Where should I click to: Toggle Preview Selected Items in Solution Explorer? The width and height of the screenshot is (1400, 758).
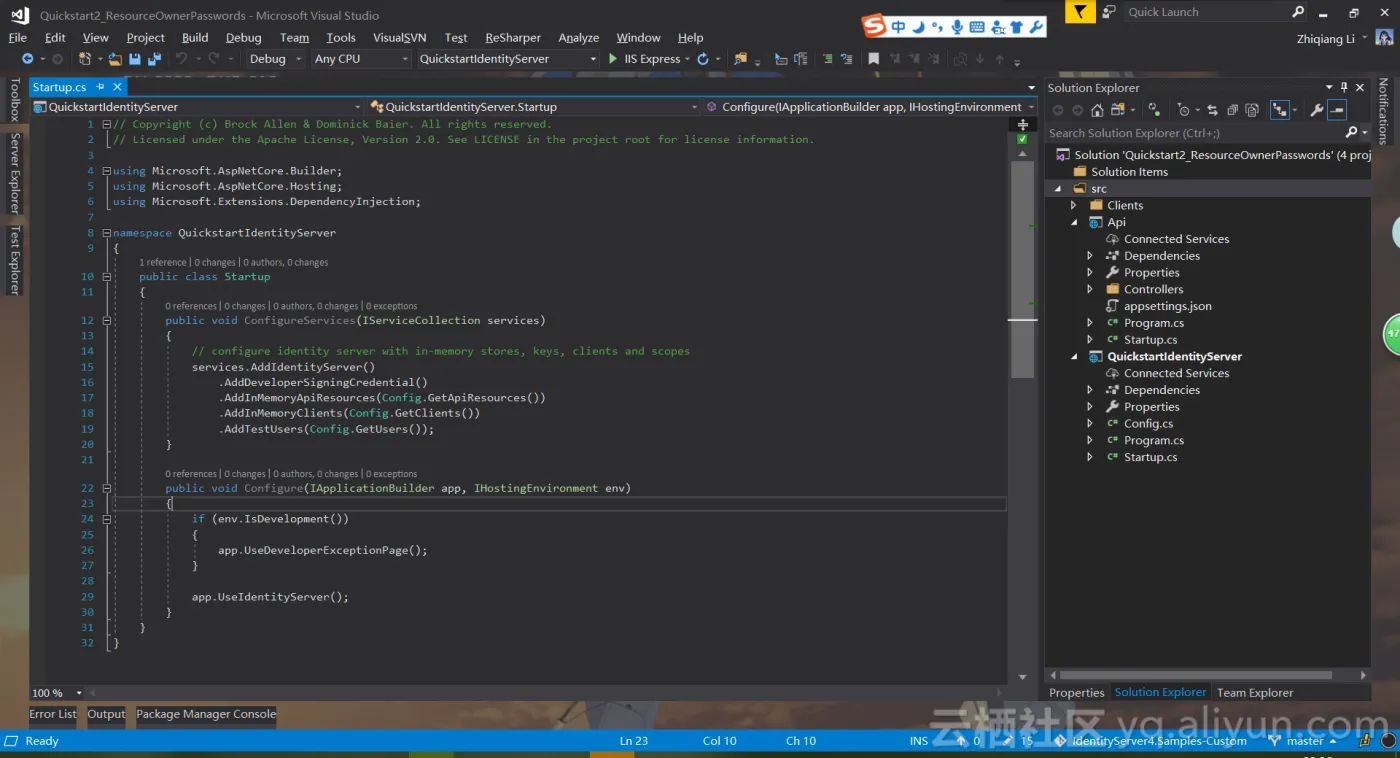point(1337,110)
